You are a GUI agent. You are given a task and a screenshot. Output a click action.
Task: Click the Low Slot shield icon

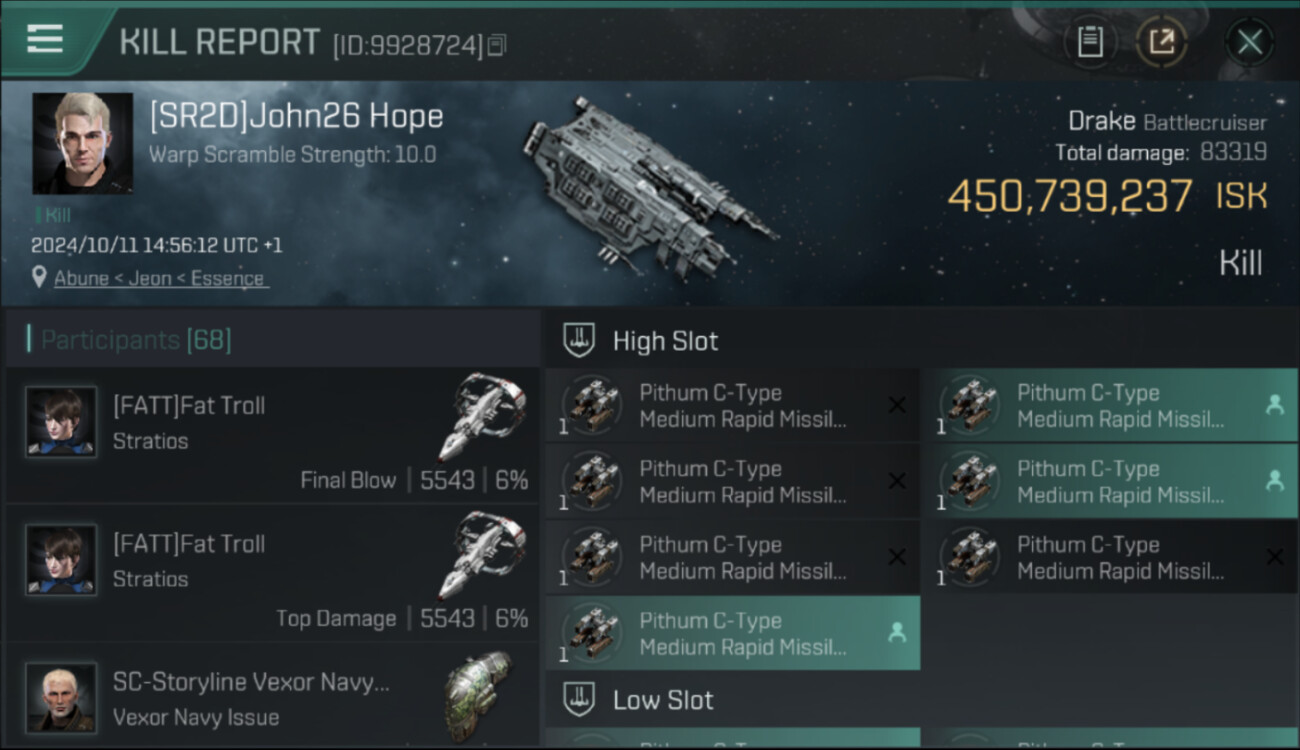[x=580, y=699]
